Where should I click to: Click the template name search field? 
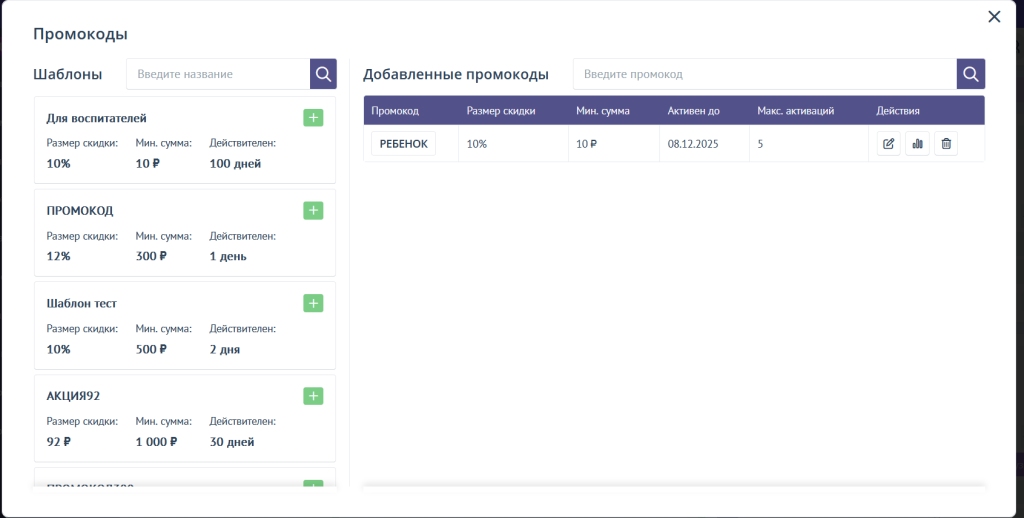click(218, 74)
